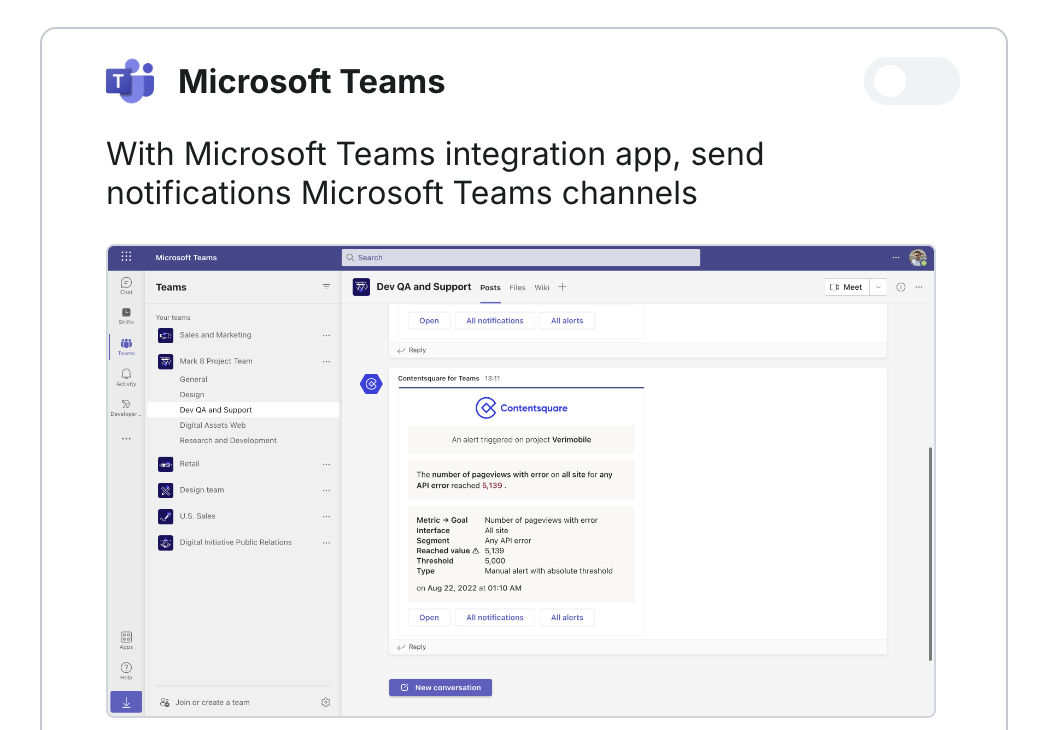
Task: Click the filter icon beside Teams heading
Action: [326, 286]
